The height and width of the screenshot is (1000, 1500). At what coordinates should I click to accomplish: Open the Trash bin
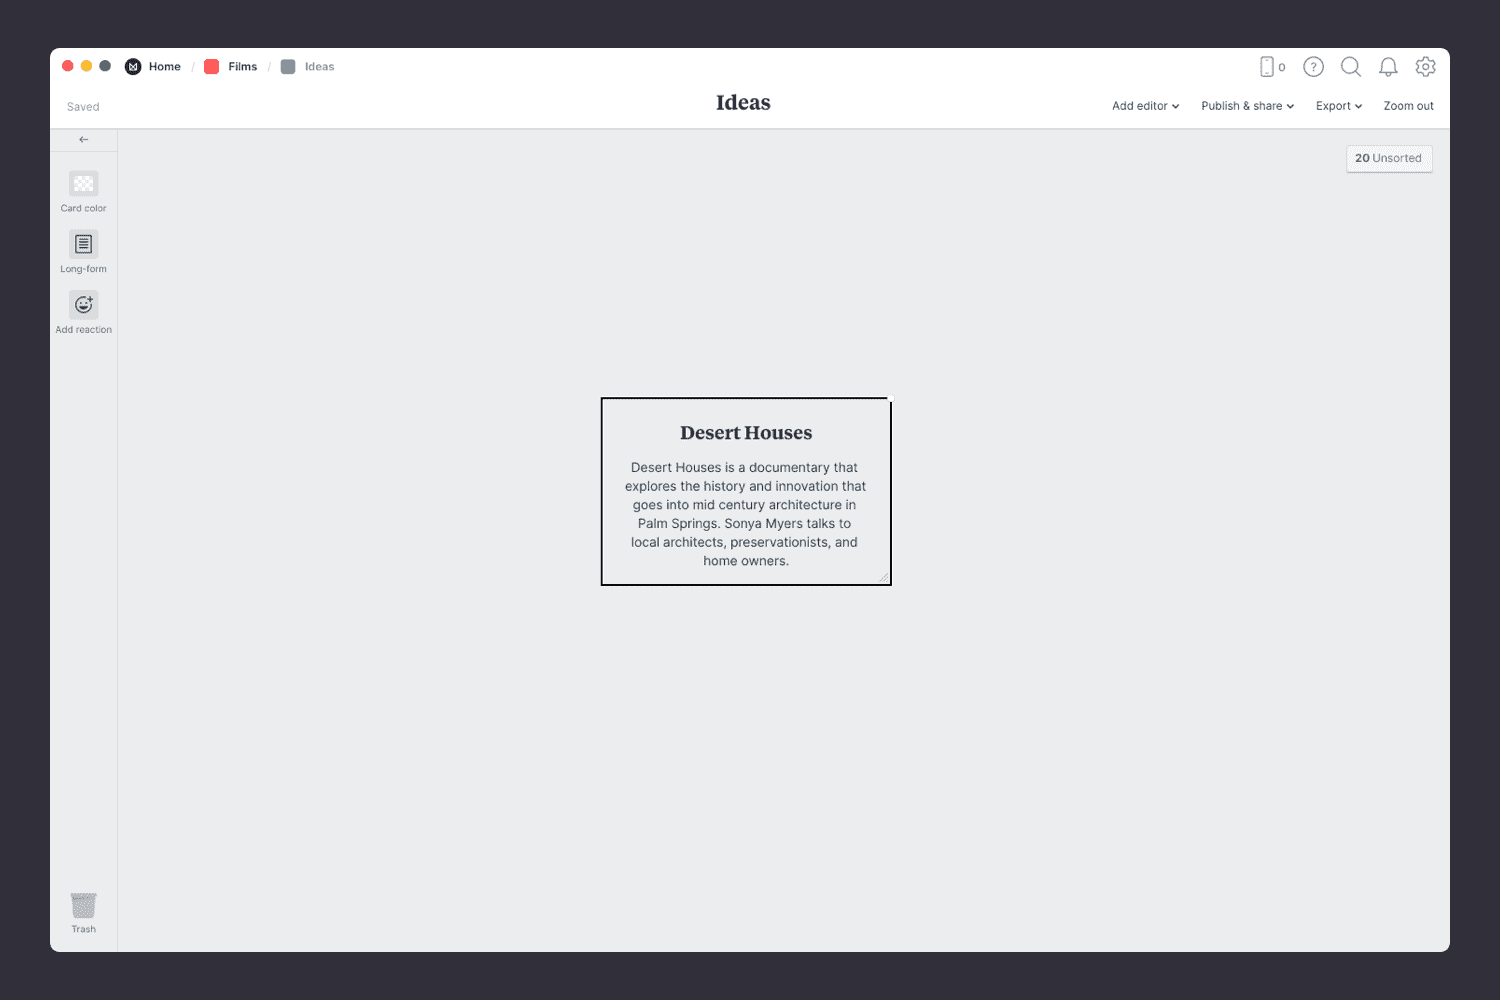[x=83, y=906]
